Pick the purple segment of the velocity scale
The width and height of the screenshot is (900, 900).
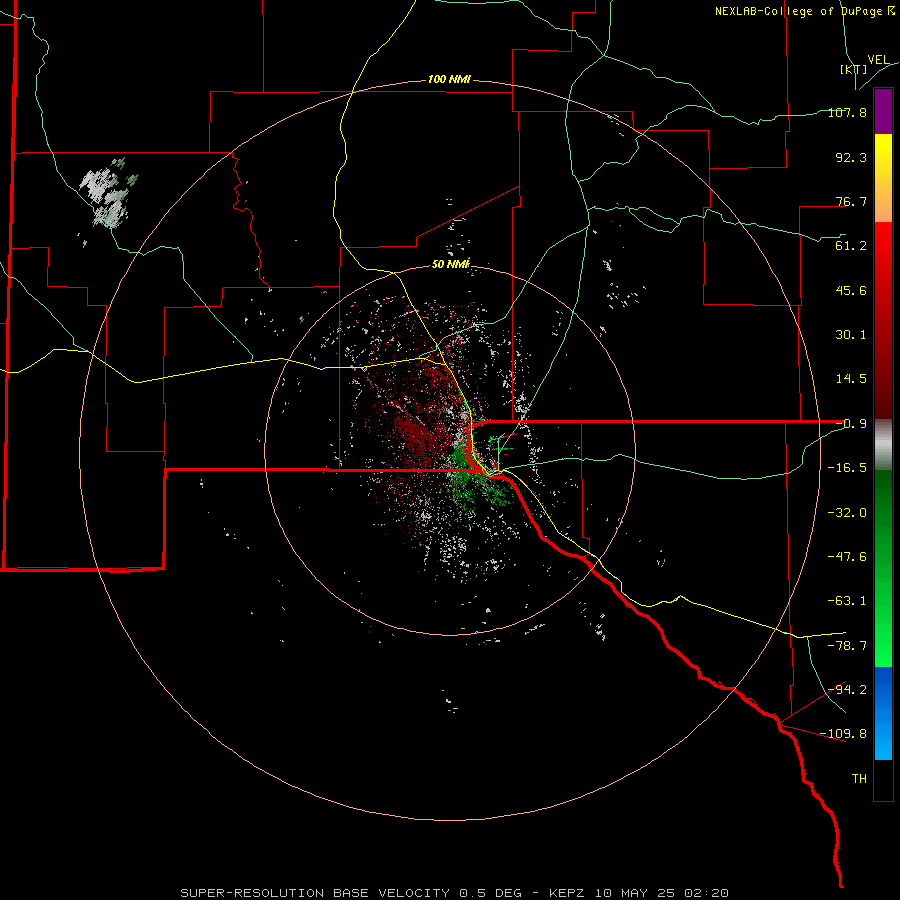click(883, 111)
